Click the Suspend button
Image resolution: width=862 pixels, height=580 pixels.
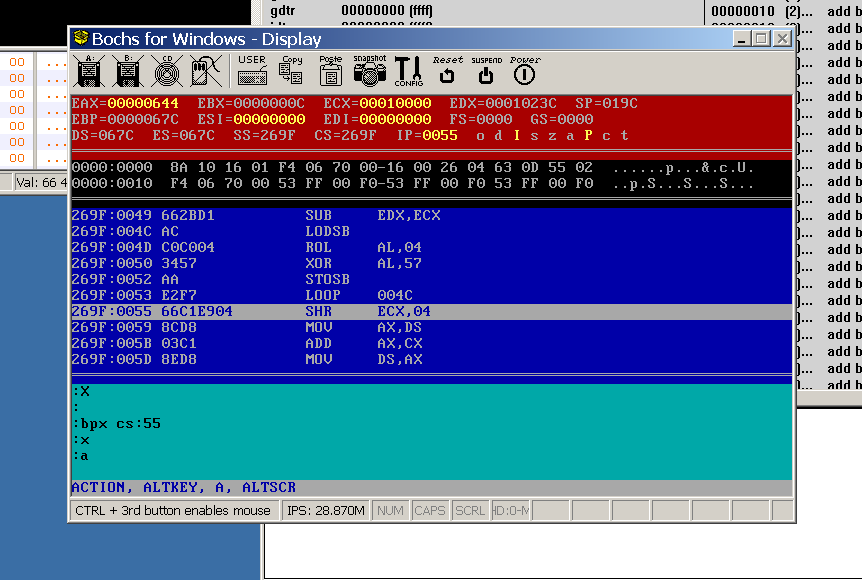click(x=486, y=71)
